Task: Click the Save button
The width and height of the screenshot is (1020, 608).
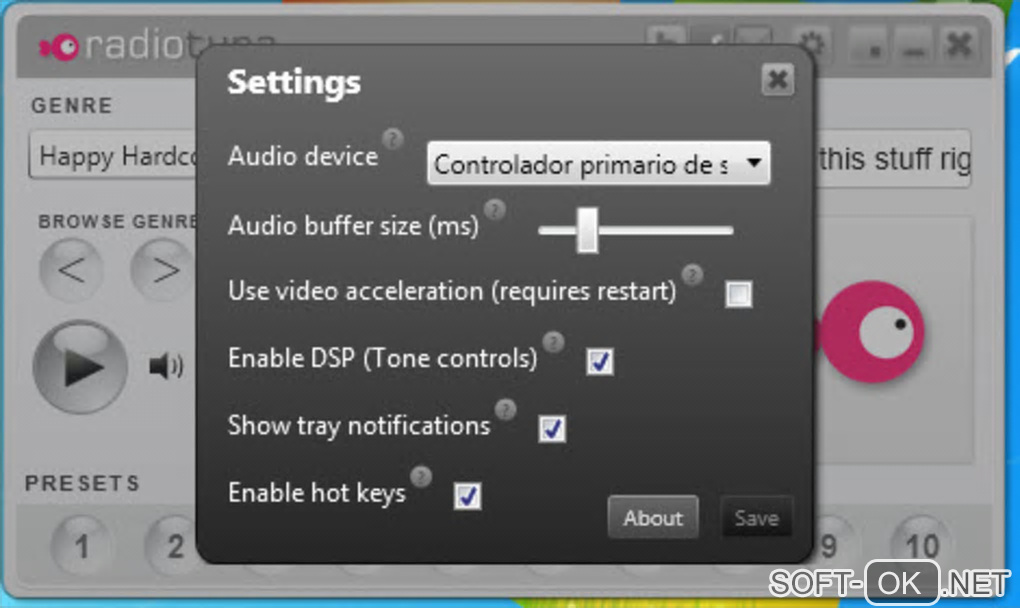Action: pos(757,518)
